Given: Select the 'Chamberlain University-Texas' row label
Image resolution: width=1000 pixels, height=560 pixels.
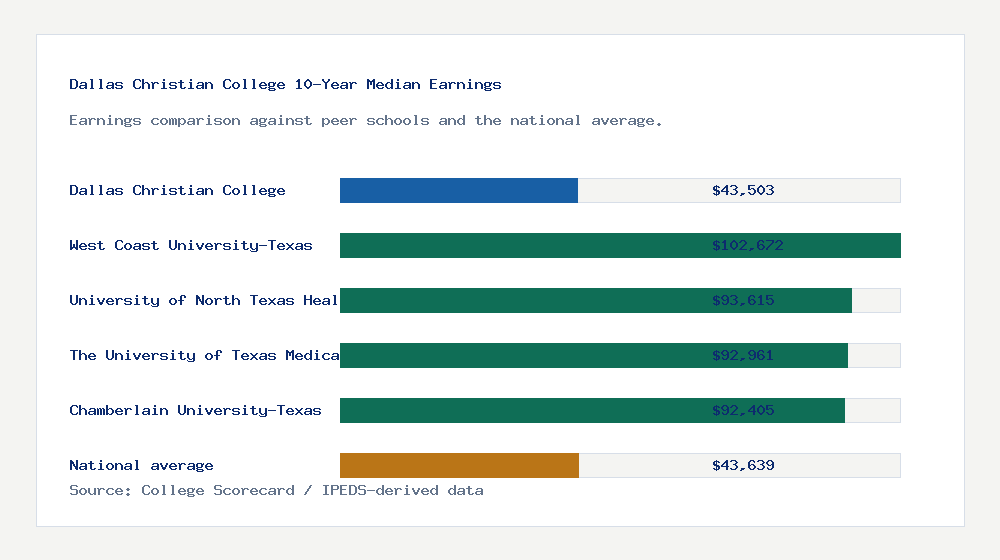Looking at the screenshot, I should point(195,410).
